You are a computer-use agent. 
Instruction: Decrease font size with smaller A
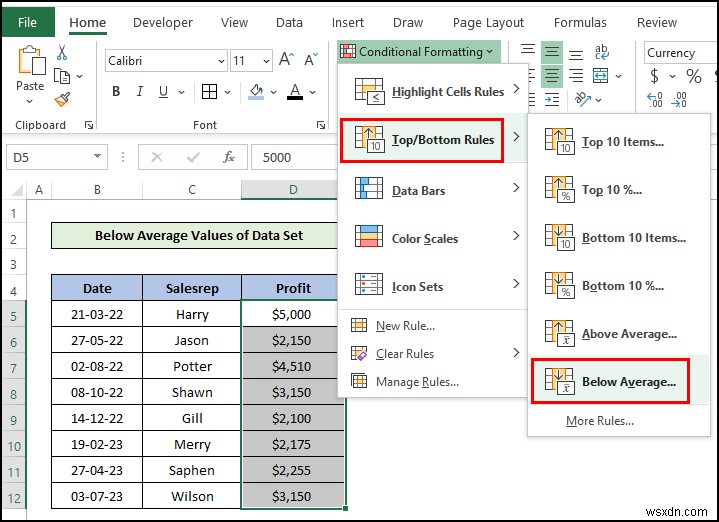point(311,60)
